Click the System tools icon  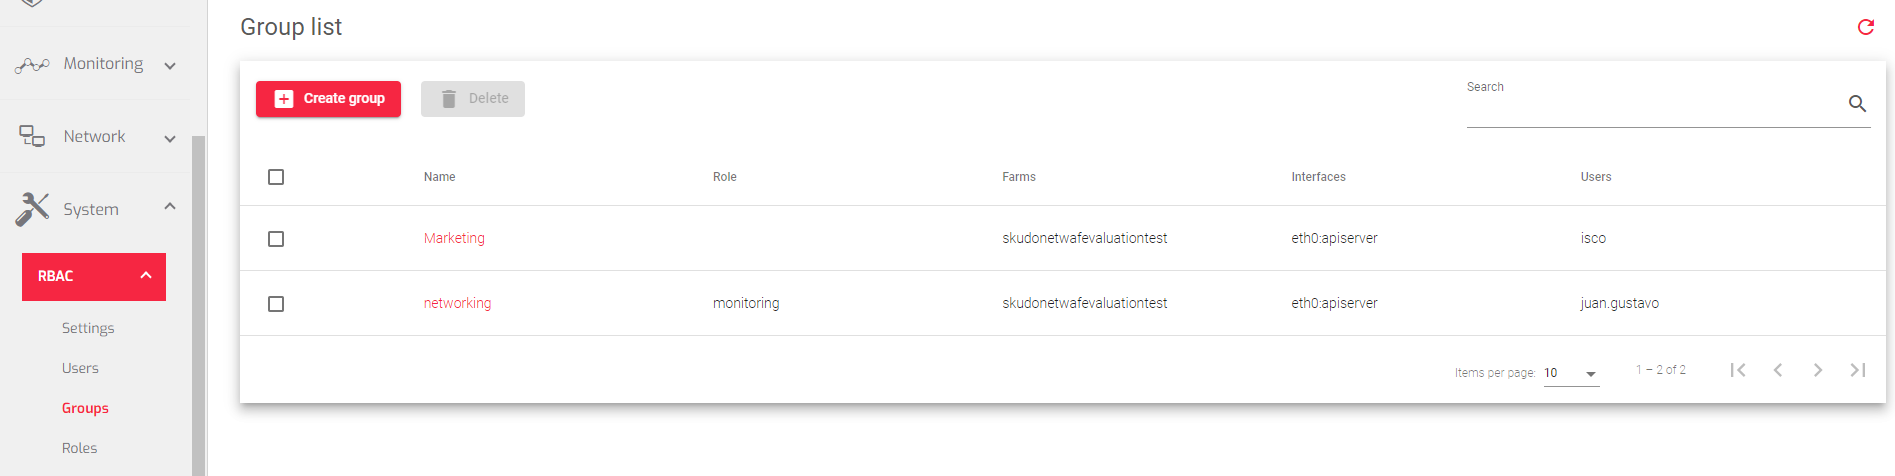click(32, 209)
